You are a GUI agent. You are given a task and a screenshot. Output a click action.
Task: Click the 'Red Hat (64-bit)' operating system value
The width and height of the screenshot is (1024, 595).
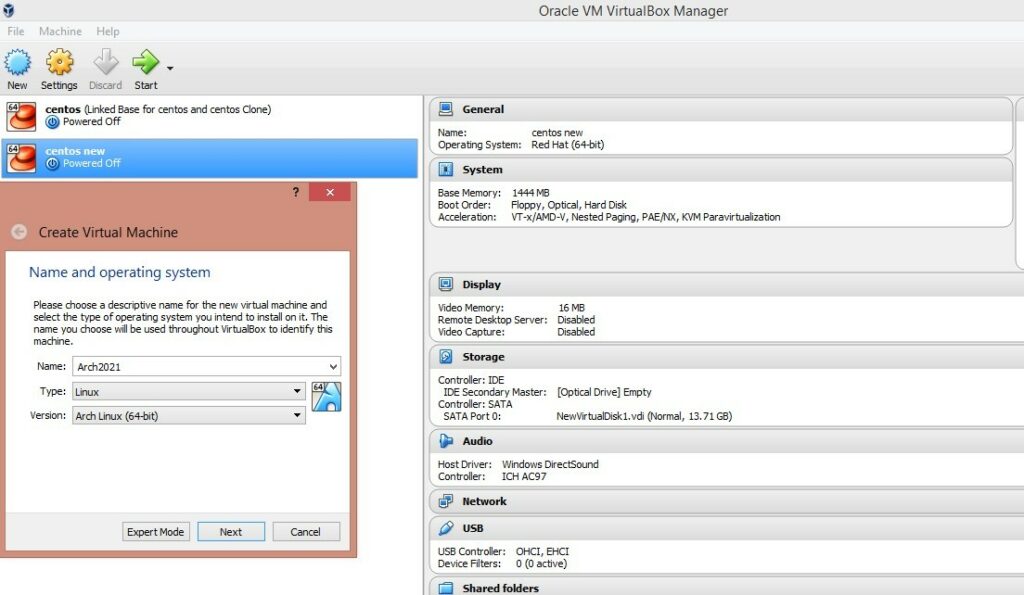[568, 144]
